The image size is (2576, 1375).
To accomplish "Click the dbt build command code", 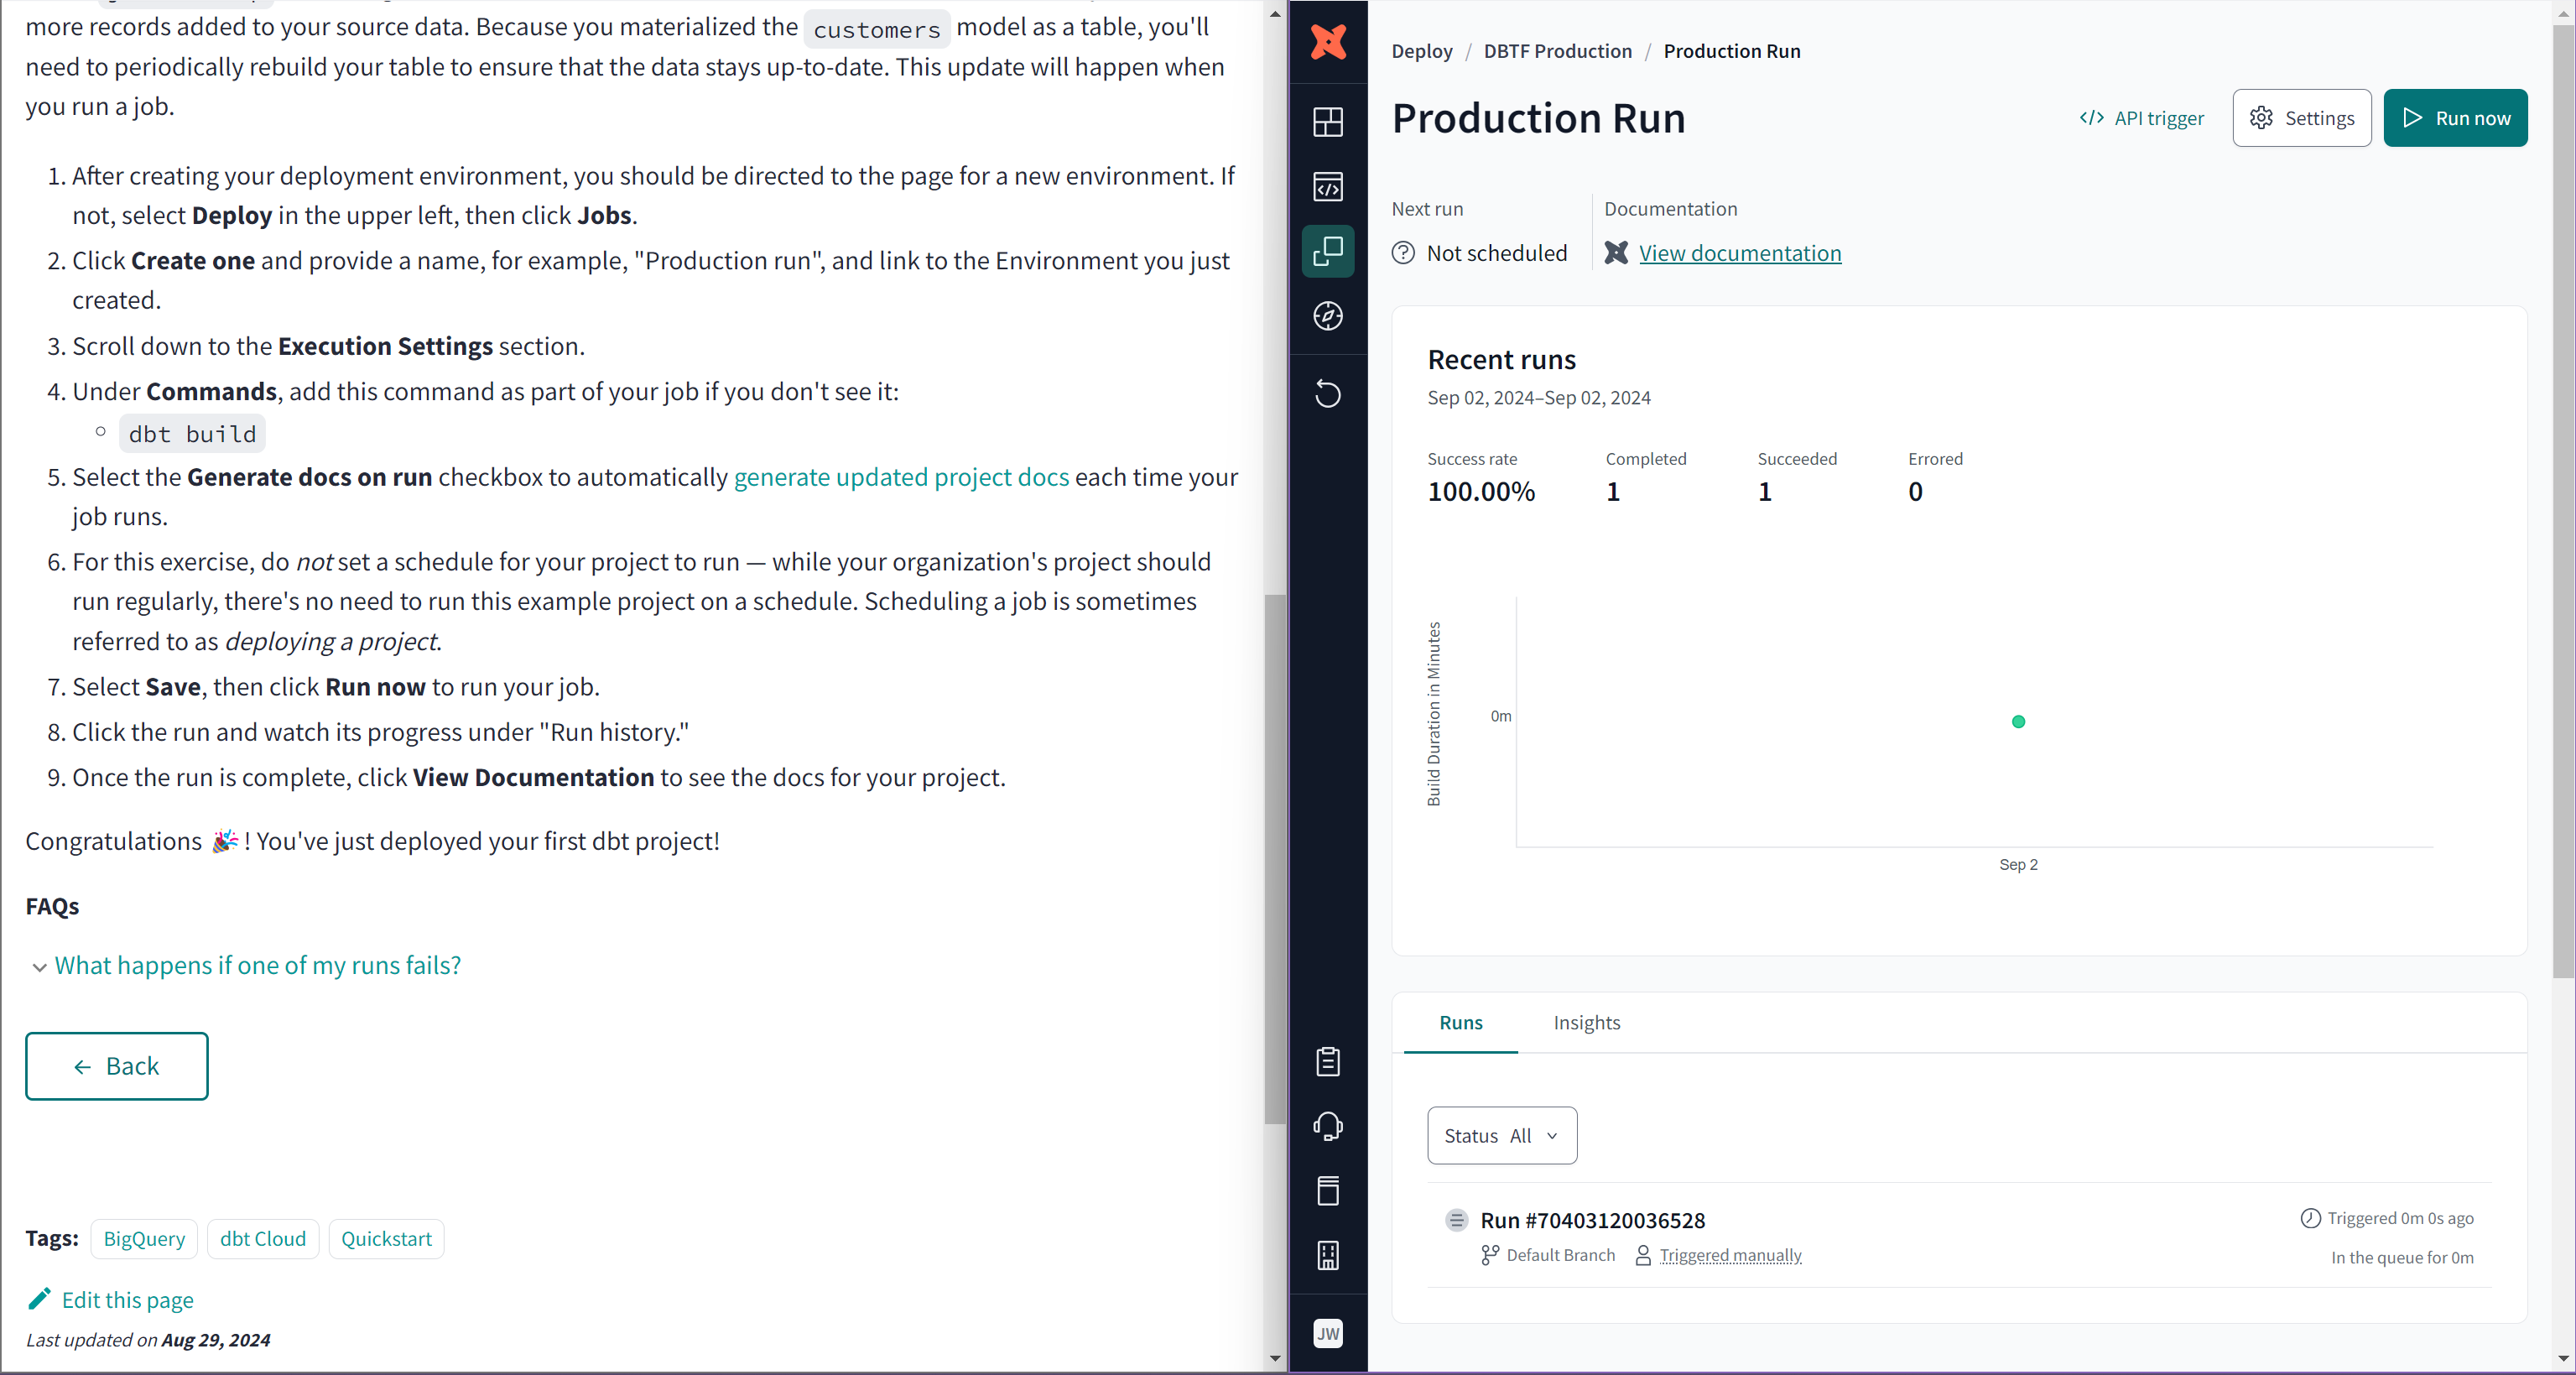I will 192,434.
